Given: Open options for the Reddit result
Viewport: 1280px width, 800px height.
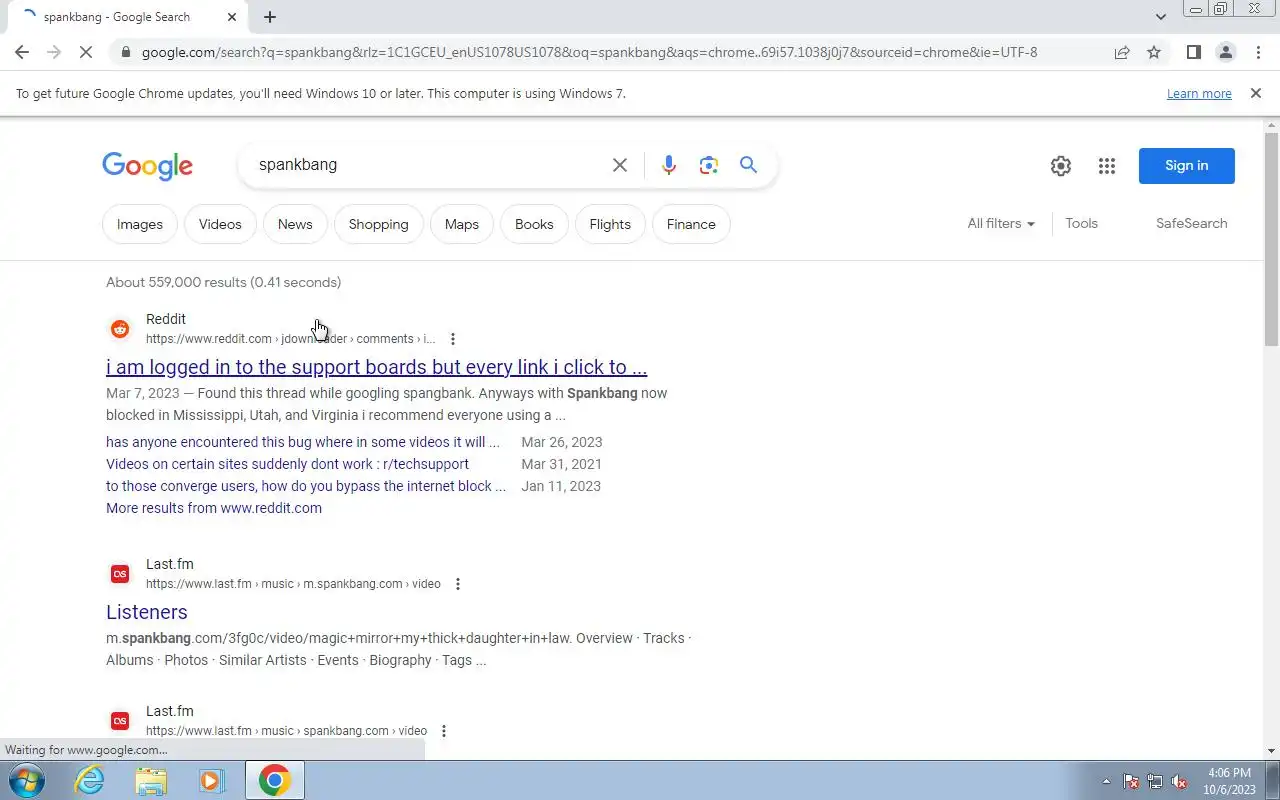Looking at the screenshot, I should tap(453, 339).
